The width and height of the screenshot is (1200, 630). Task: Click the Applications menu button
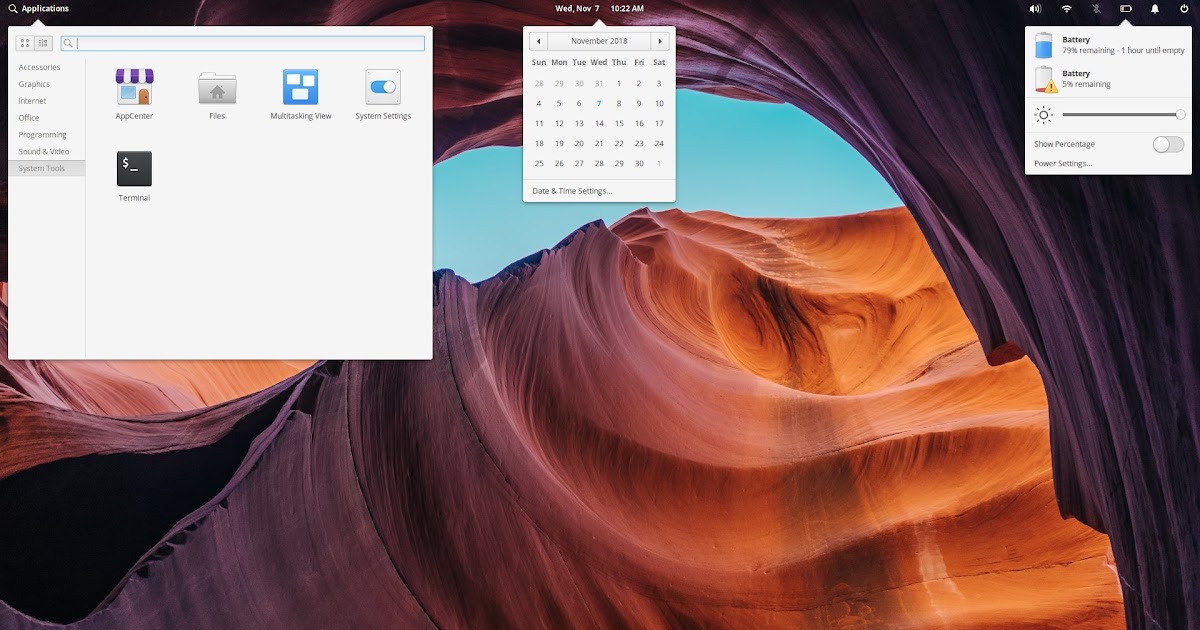tap(39, 8)
